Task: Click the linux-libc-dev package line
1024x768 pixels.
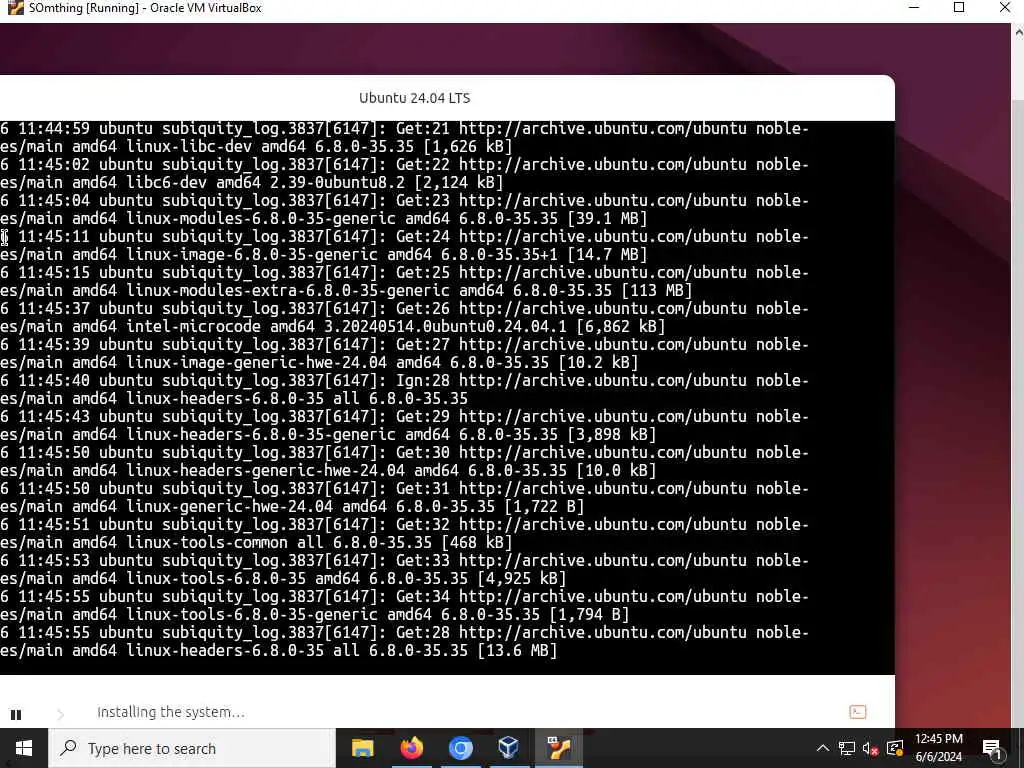Action: point(256,147)
